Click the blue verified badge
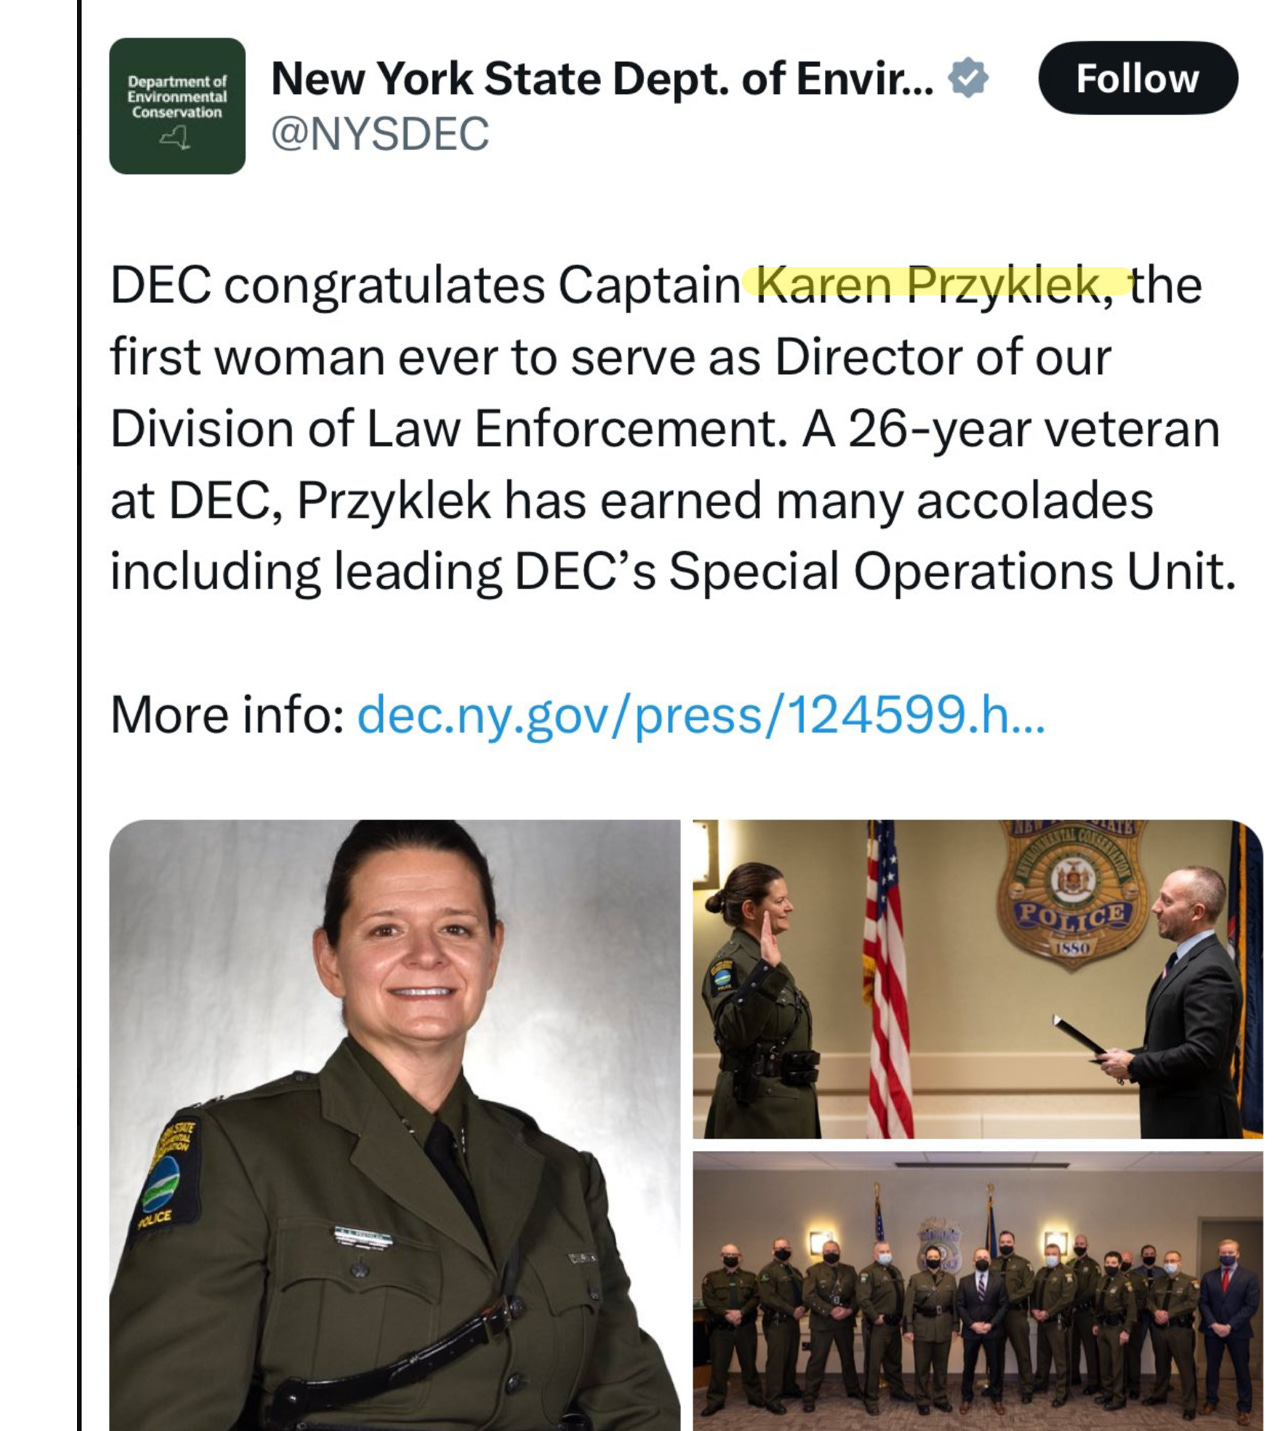The height and width of the screenshot is (1431, 1277). 968,78
